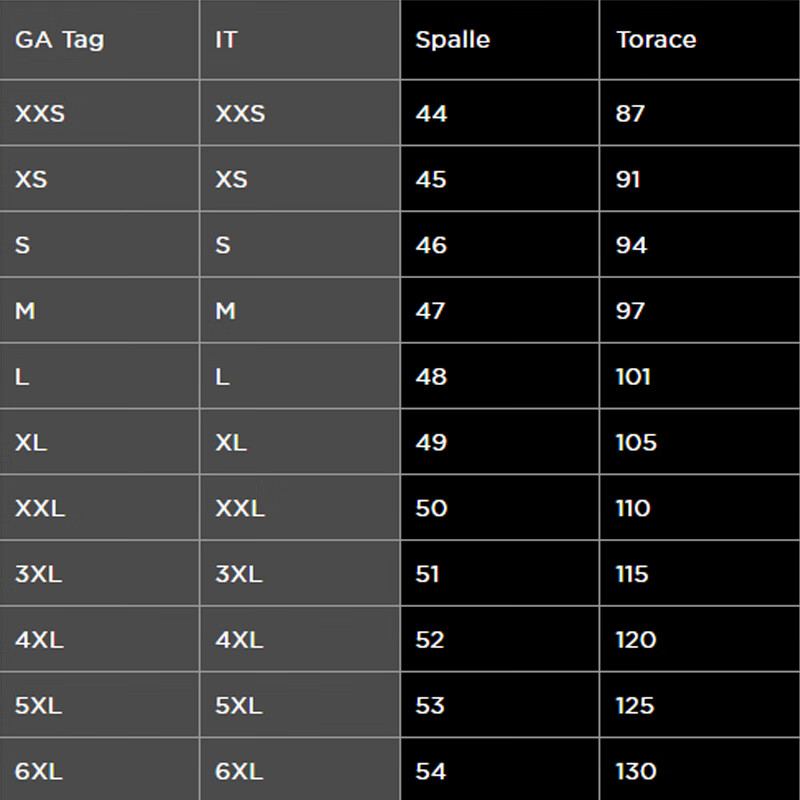The image size is (800, 800).
Task: Select the Torace value 130
Action: coord(636,771)
